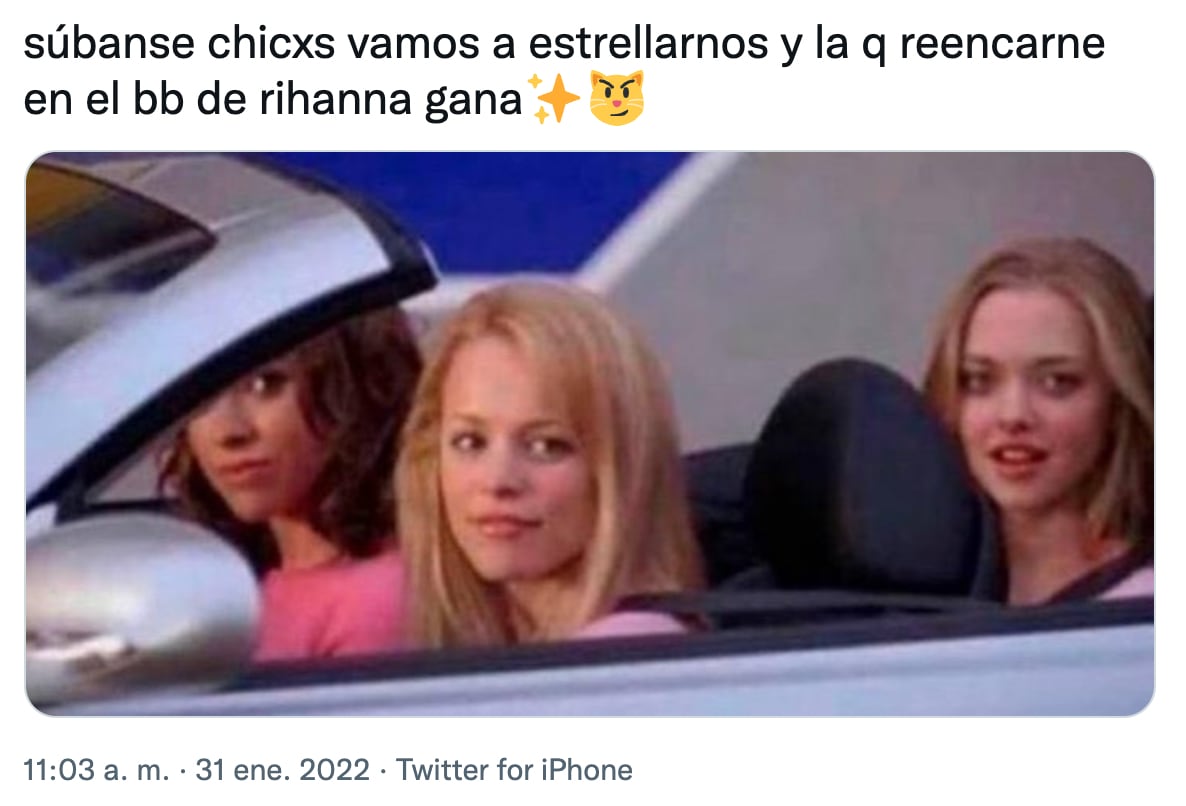Click the 31 ene. 2022 date

click(x=282, y=770)
